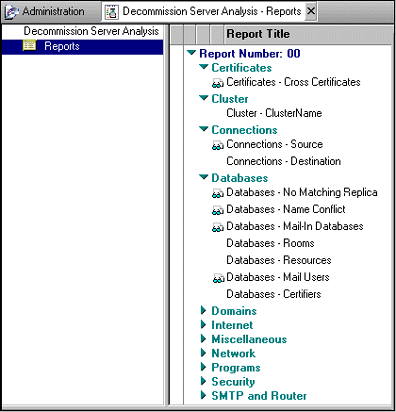Image resolution: width=396 pixels, height=412 pixels.
Task: Select the Network category label
Action: pyautogui.click(x=233, y=353)
